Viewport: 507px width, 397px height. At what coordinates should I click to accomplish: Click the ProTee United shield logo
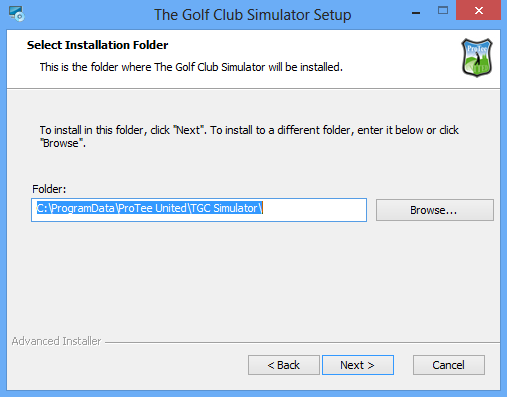click(x=477, y=58)
